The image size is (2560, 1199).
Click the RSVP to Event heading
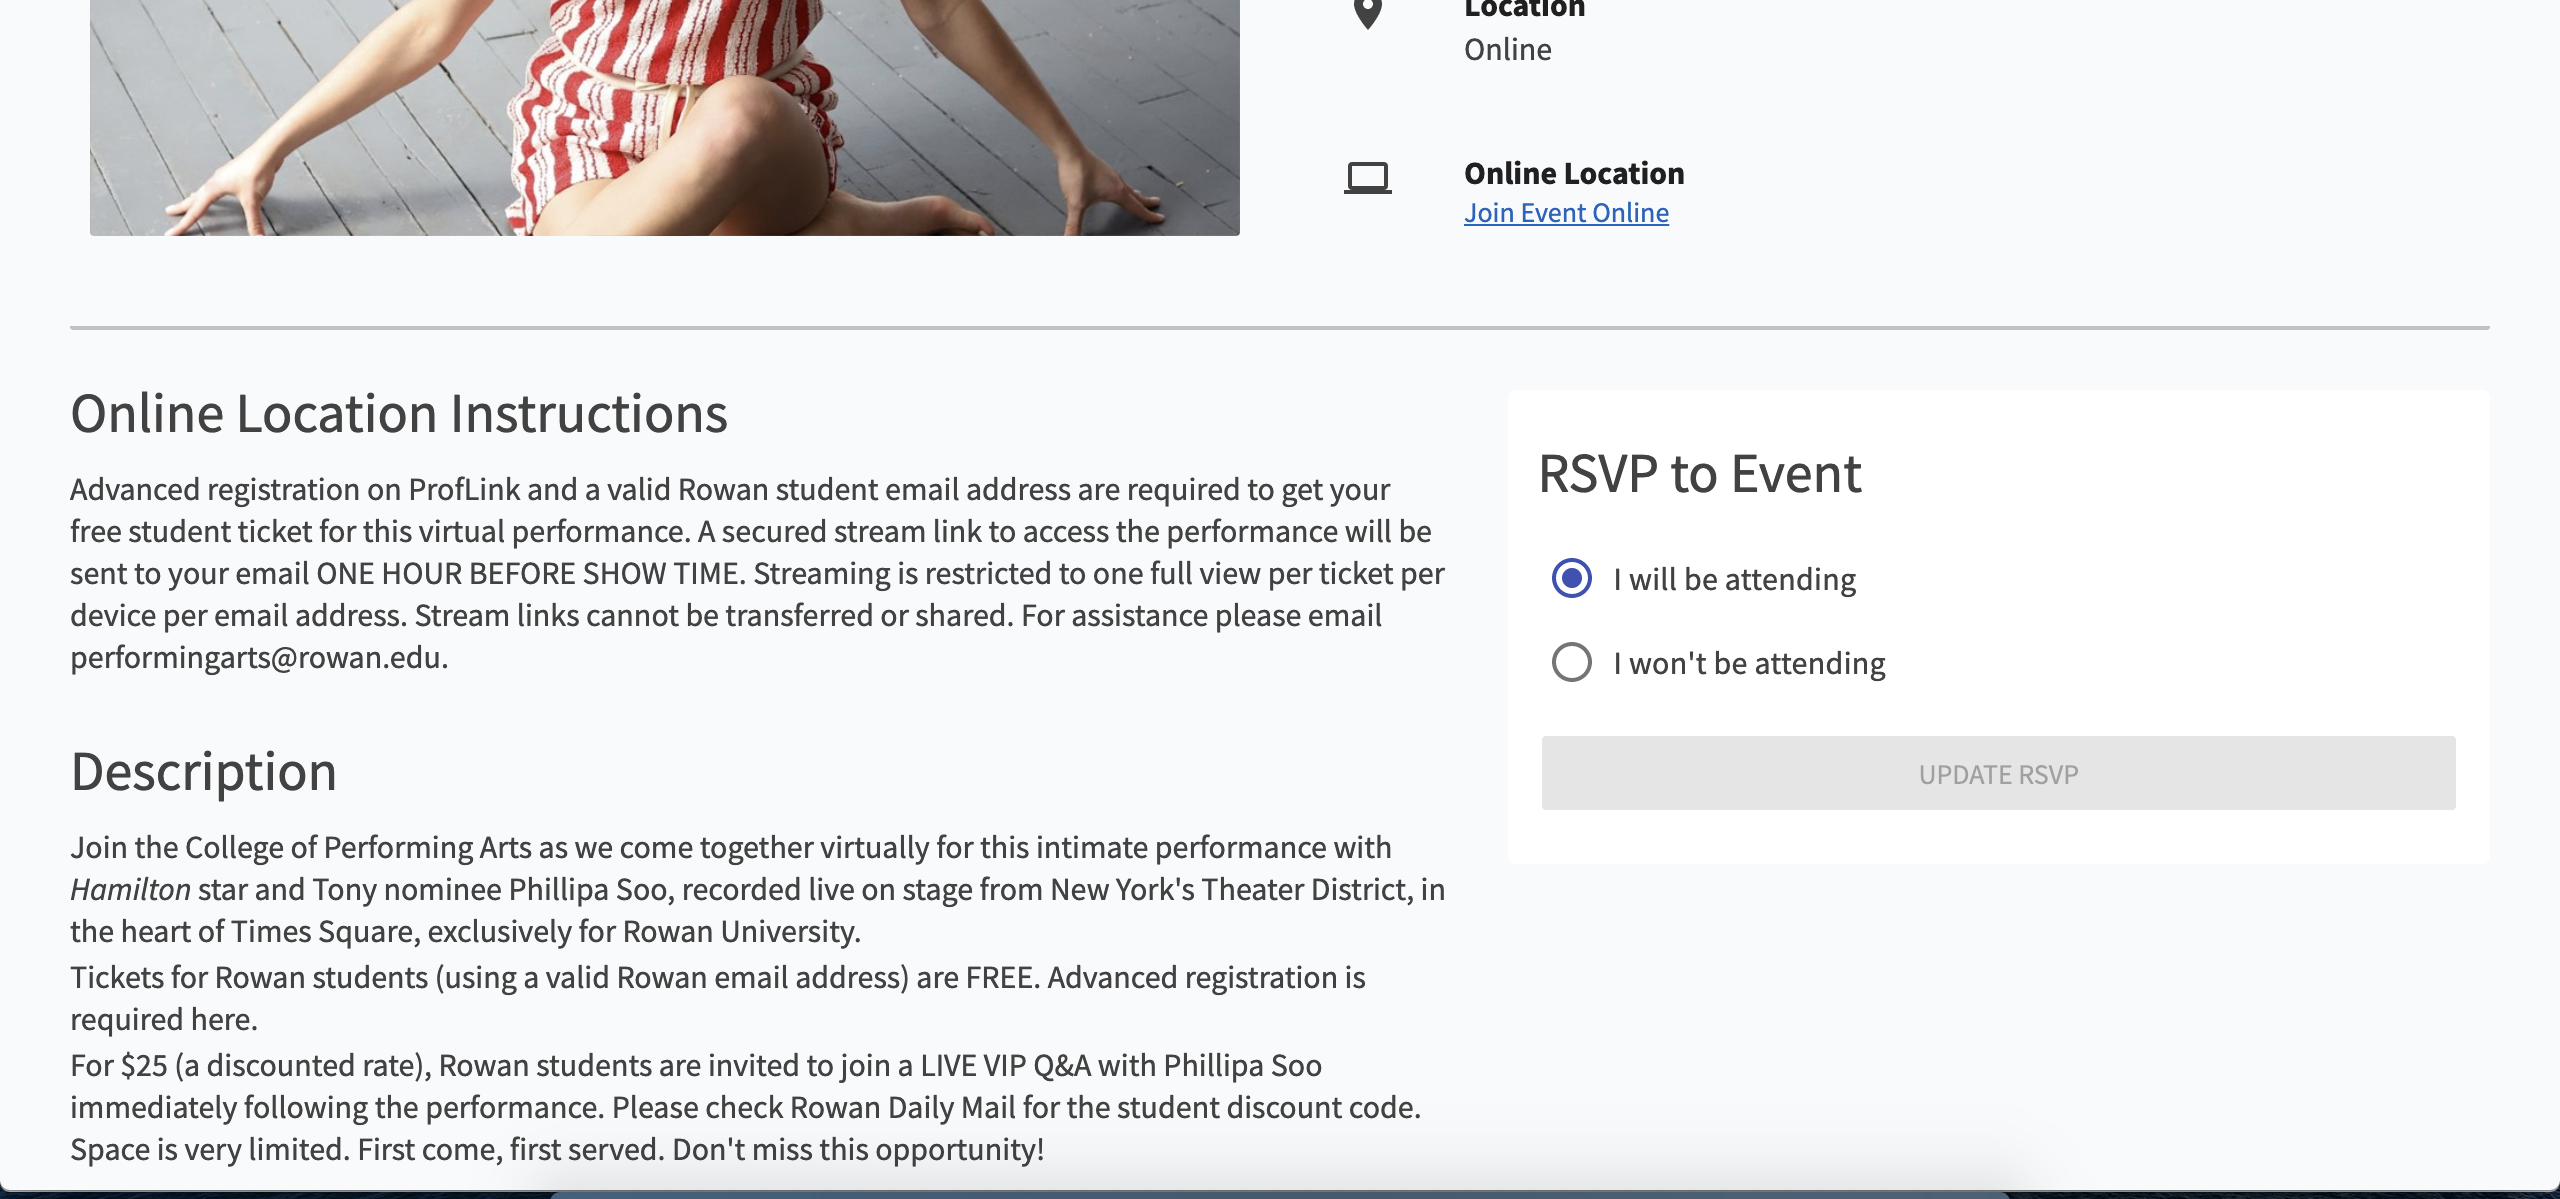[x=1700, y=474]
